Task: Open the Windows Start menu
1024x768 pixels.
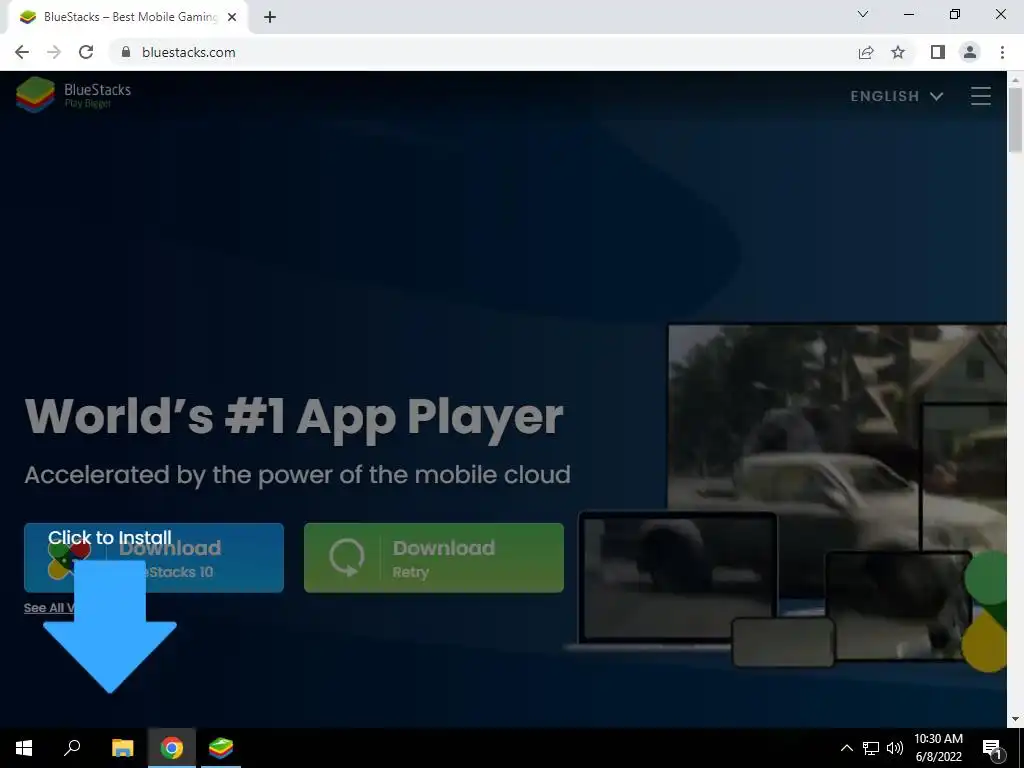Action: point(24,748)
